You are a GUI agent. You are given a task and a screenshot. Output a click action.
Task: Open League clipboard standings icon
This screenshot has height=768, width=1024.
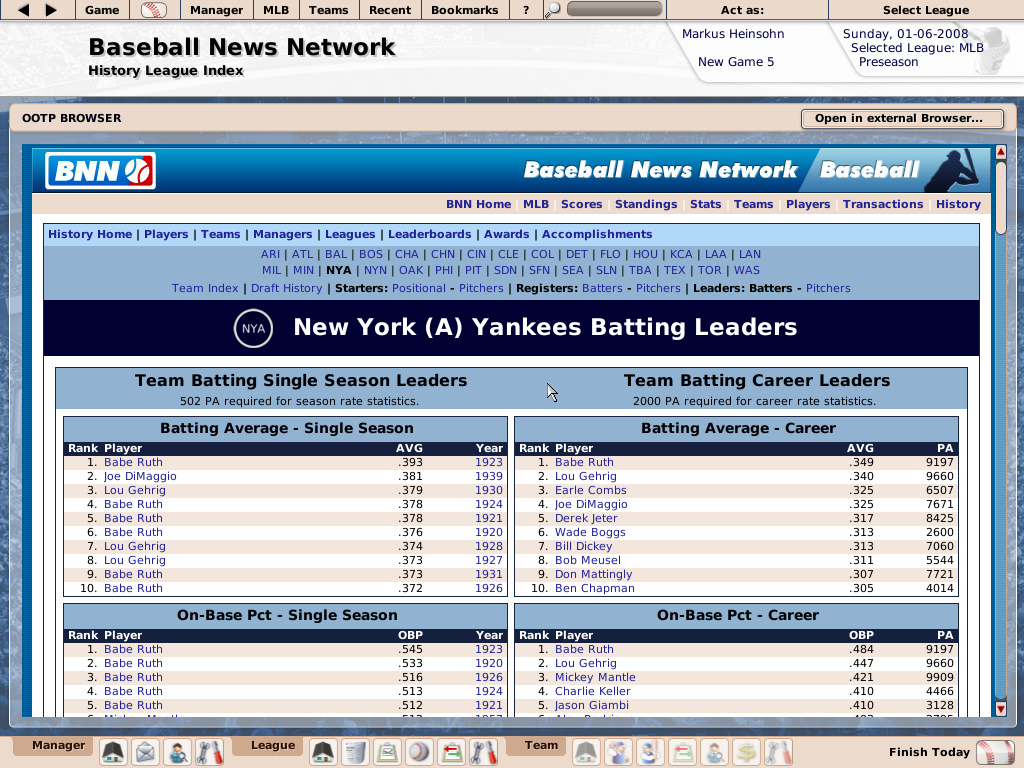[x=387, y=752]
